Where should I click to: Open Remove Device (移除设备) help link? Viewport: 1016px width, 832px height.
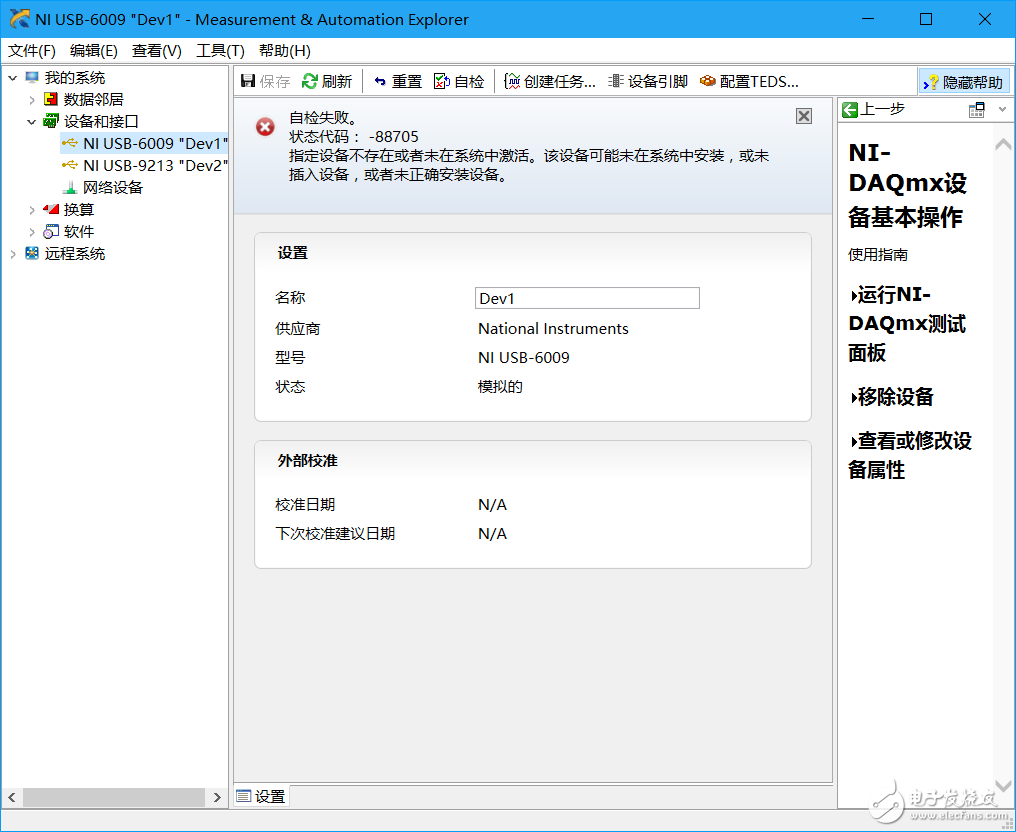tap(892, 396)
